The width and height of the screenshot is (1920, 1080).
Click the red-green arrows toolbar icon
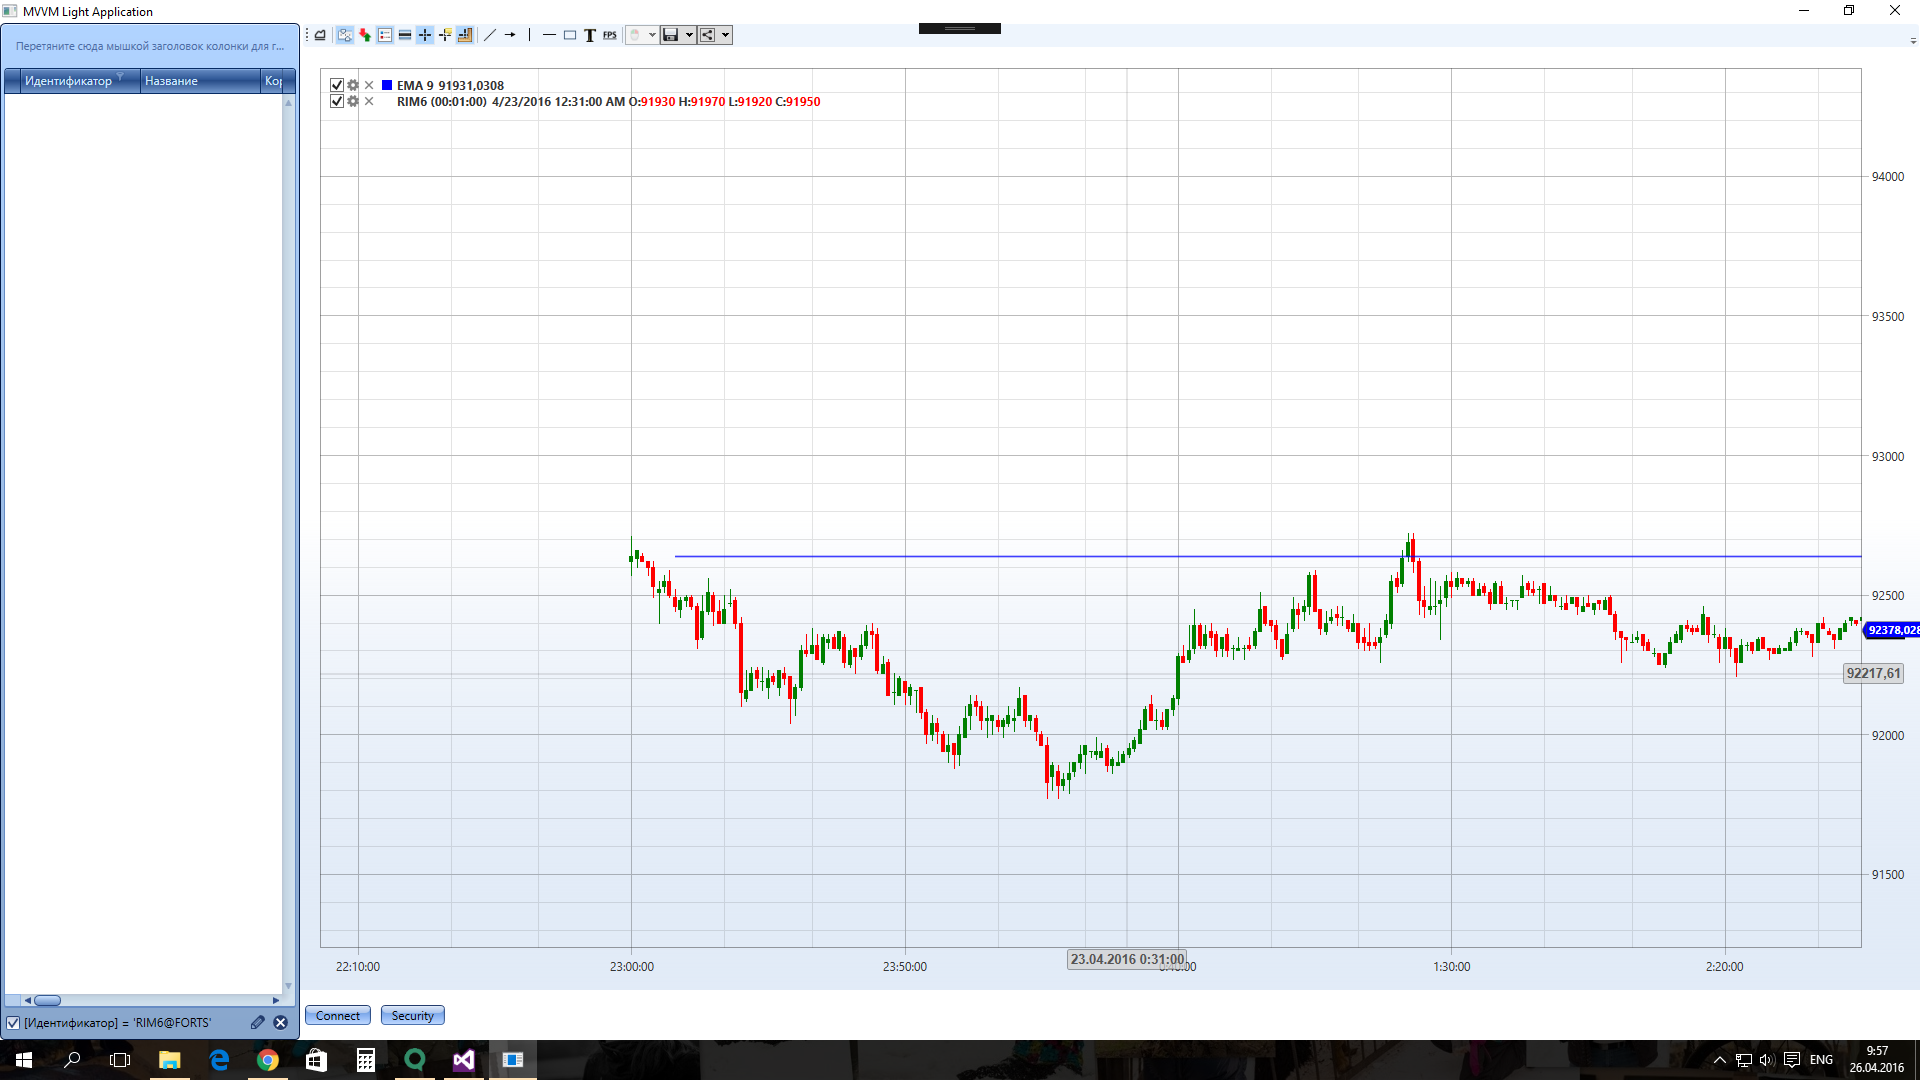365,35
